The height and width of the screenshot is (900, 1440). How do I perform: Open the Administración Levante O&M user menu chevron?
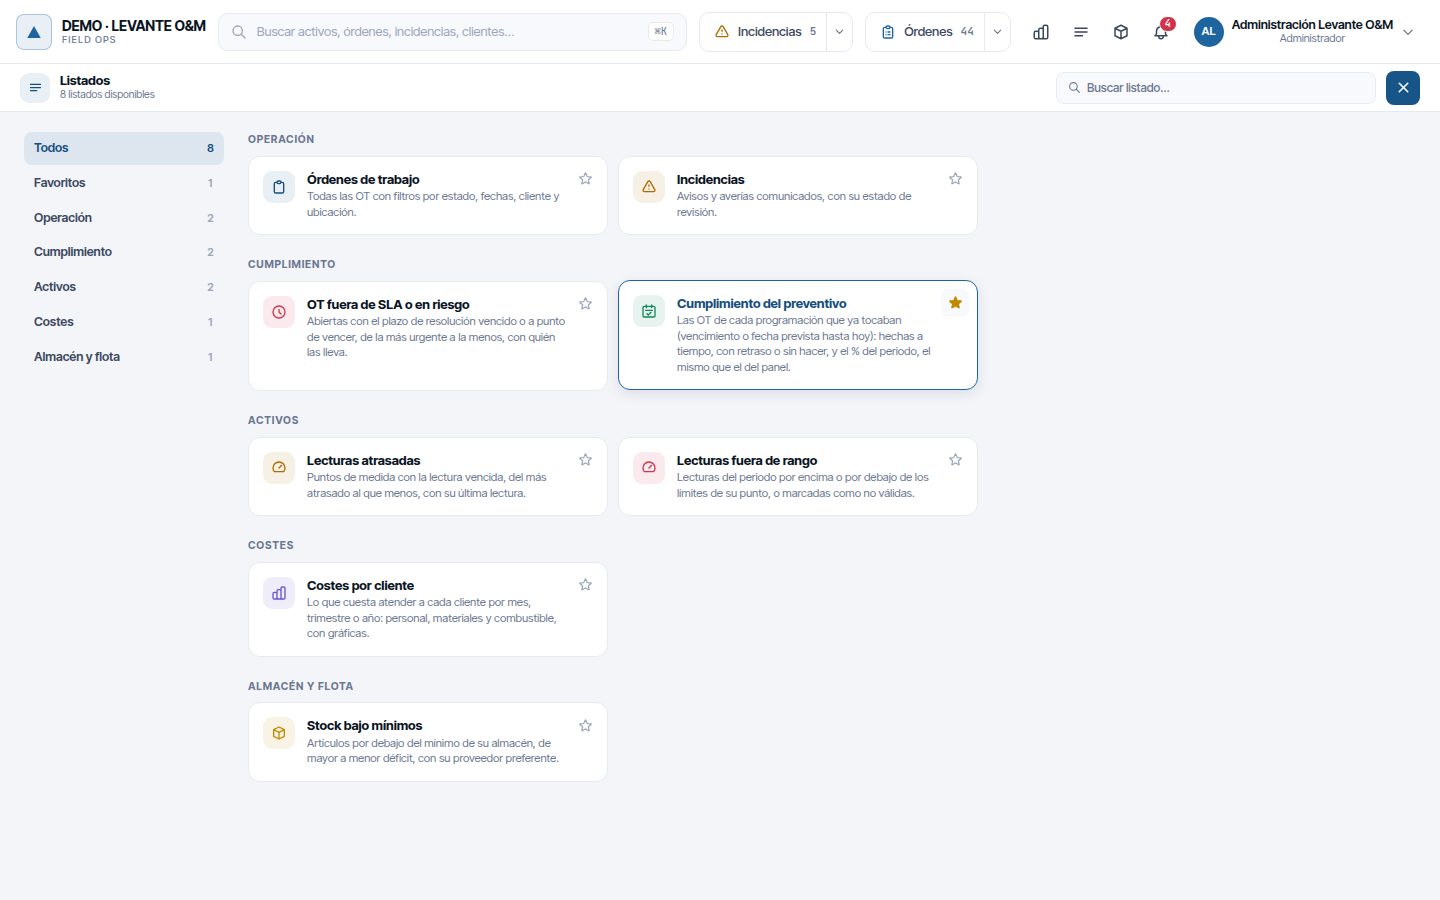pos(1408,32)
